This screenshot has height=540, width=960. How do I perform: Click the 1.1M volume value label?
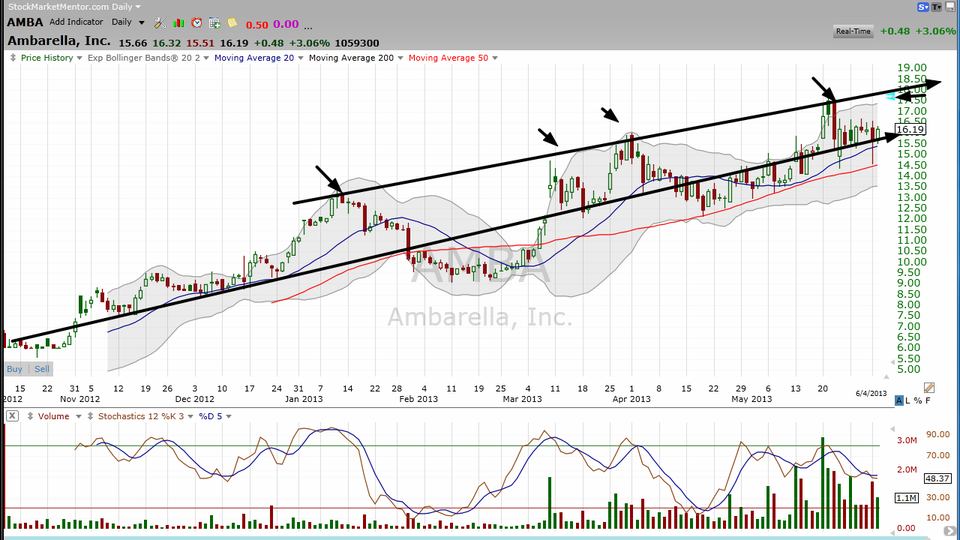907,498
